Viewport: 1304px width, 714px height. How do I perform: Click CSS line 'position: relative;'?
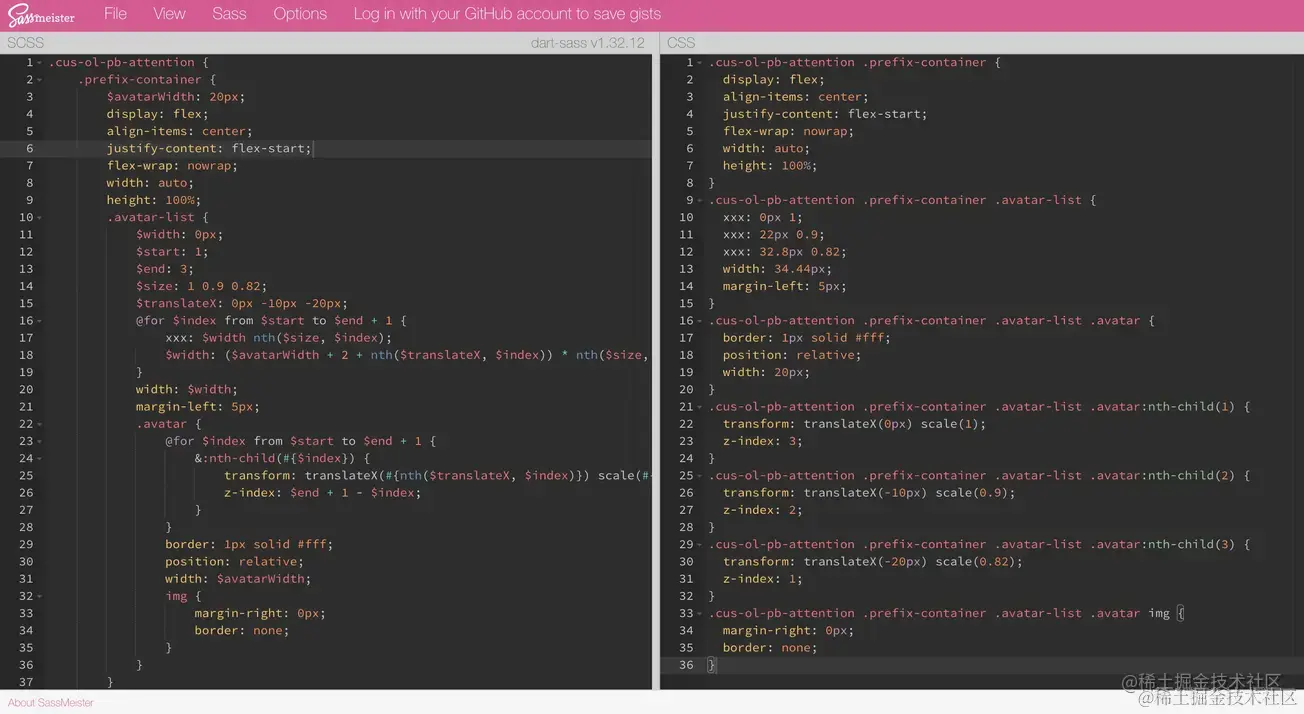(792, 355)
